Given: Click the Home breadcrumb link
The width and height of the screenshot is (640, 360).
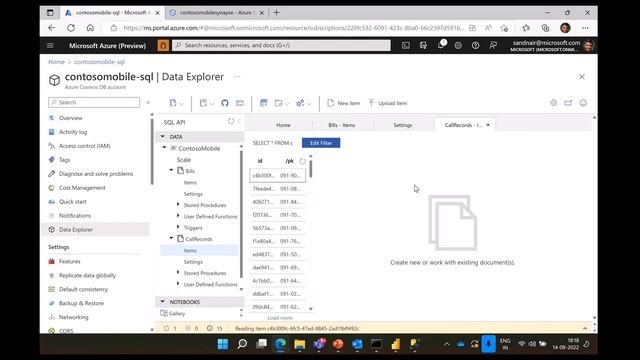Looking at the screenshot, I should (x=56, y=62).
